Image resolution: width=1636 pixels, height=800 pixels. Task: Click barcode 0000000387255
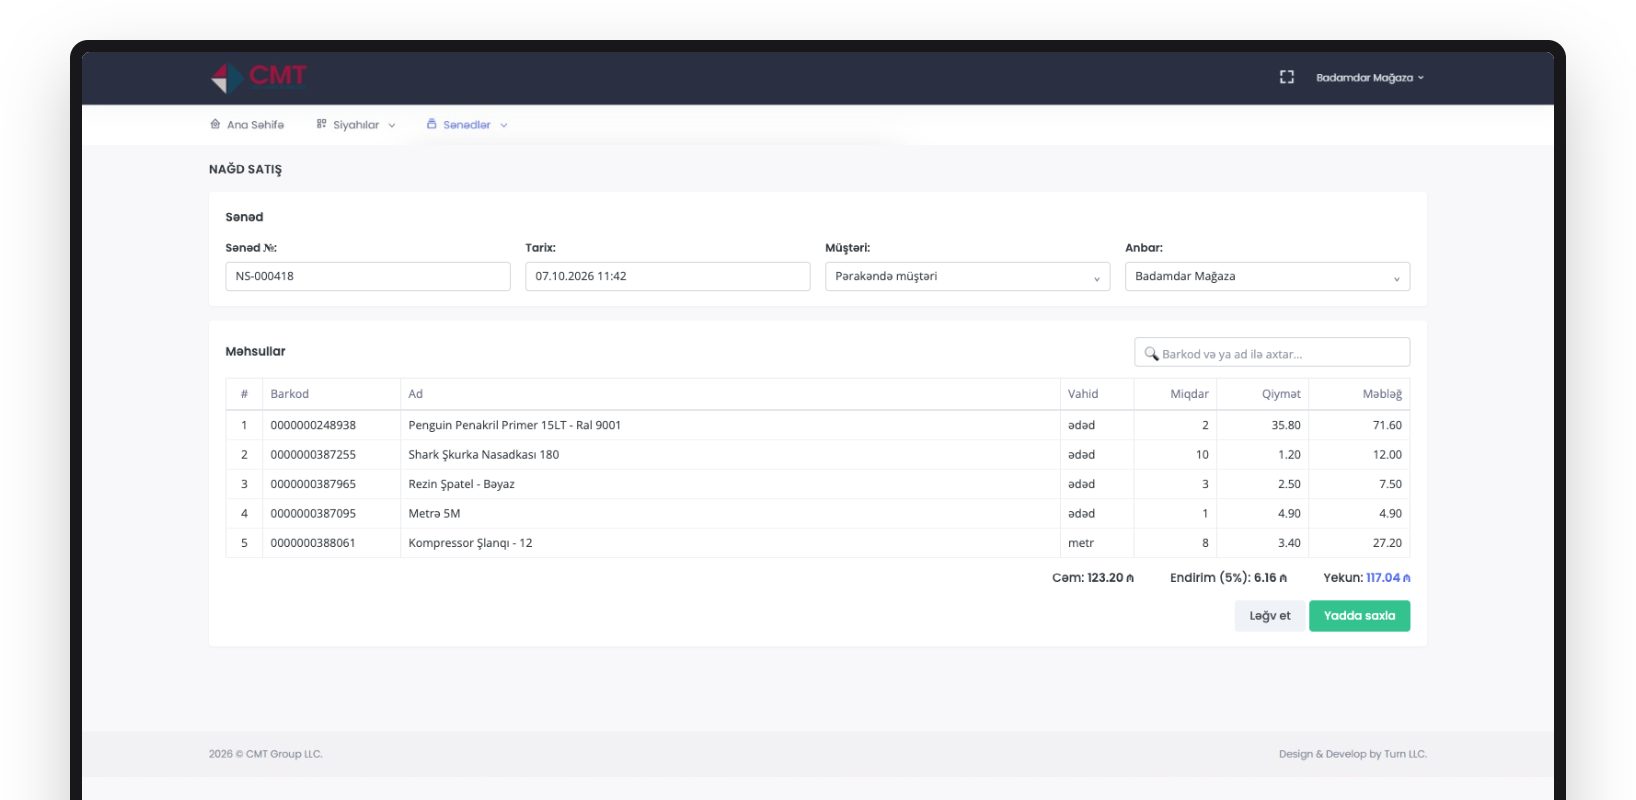[313, 455]
